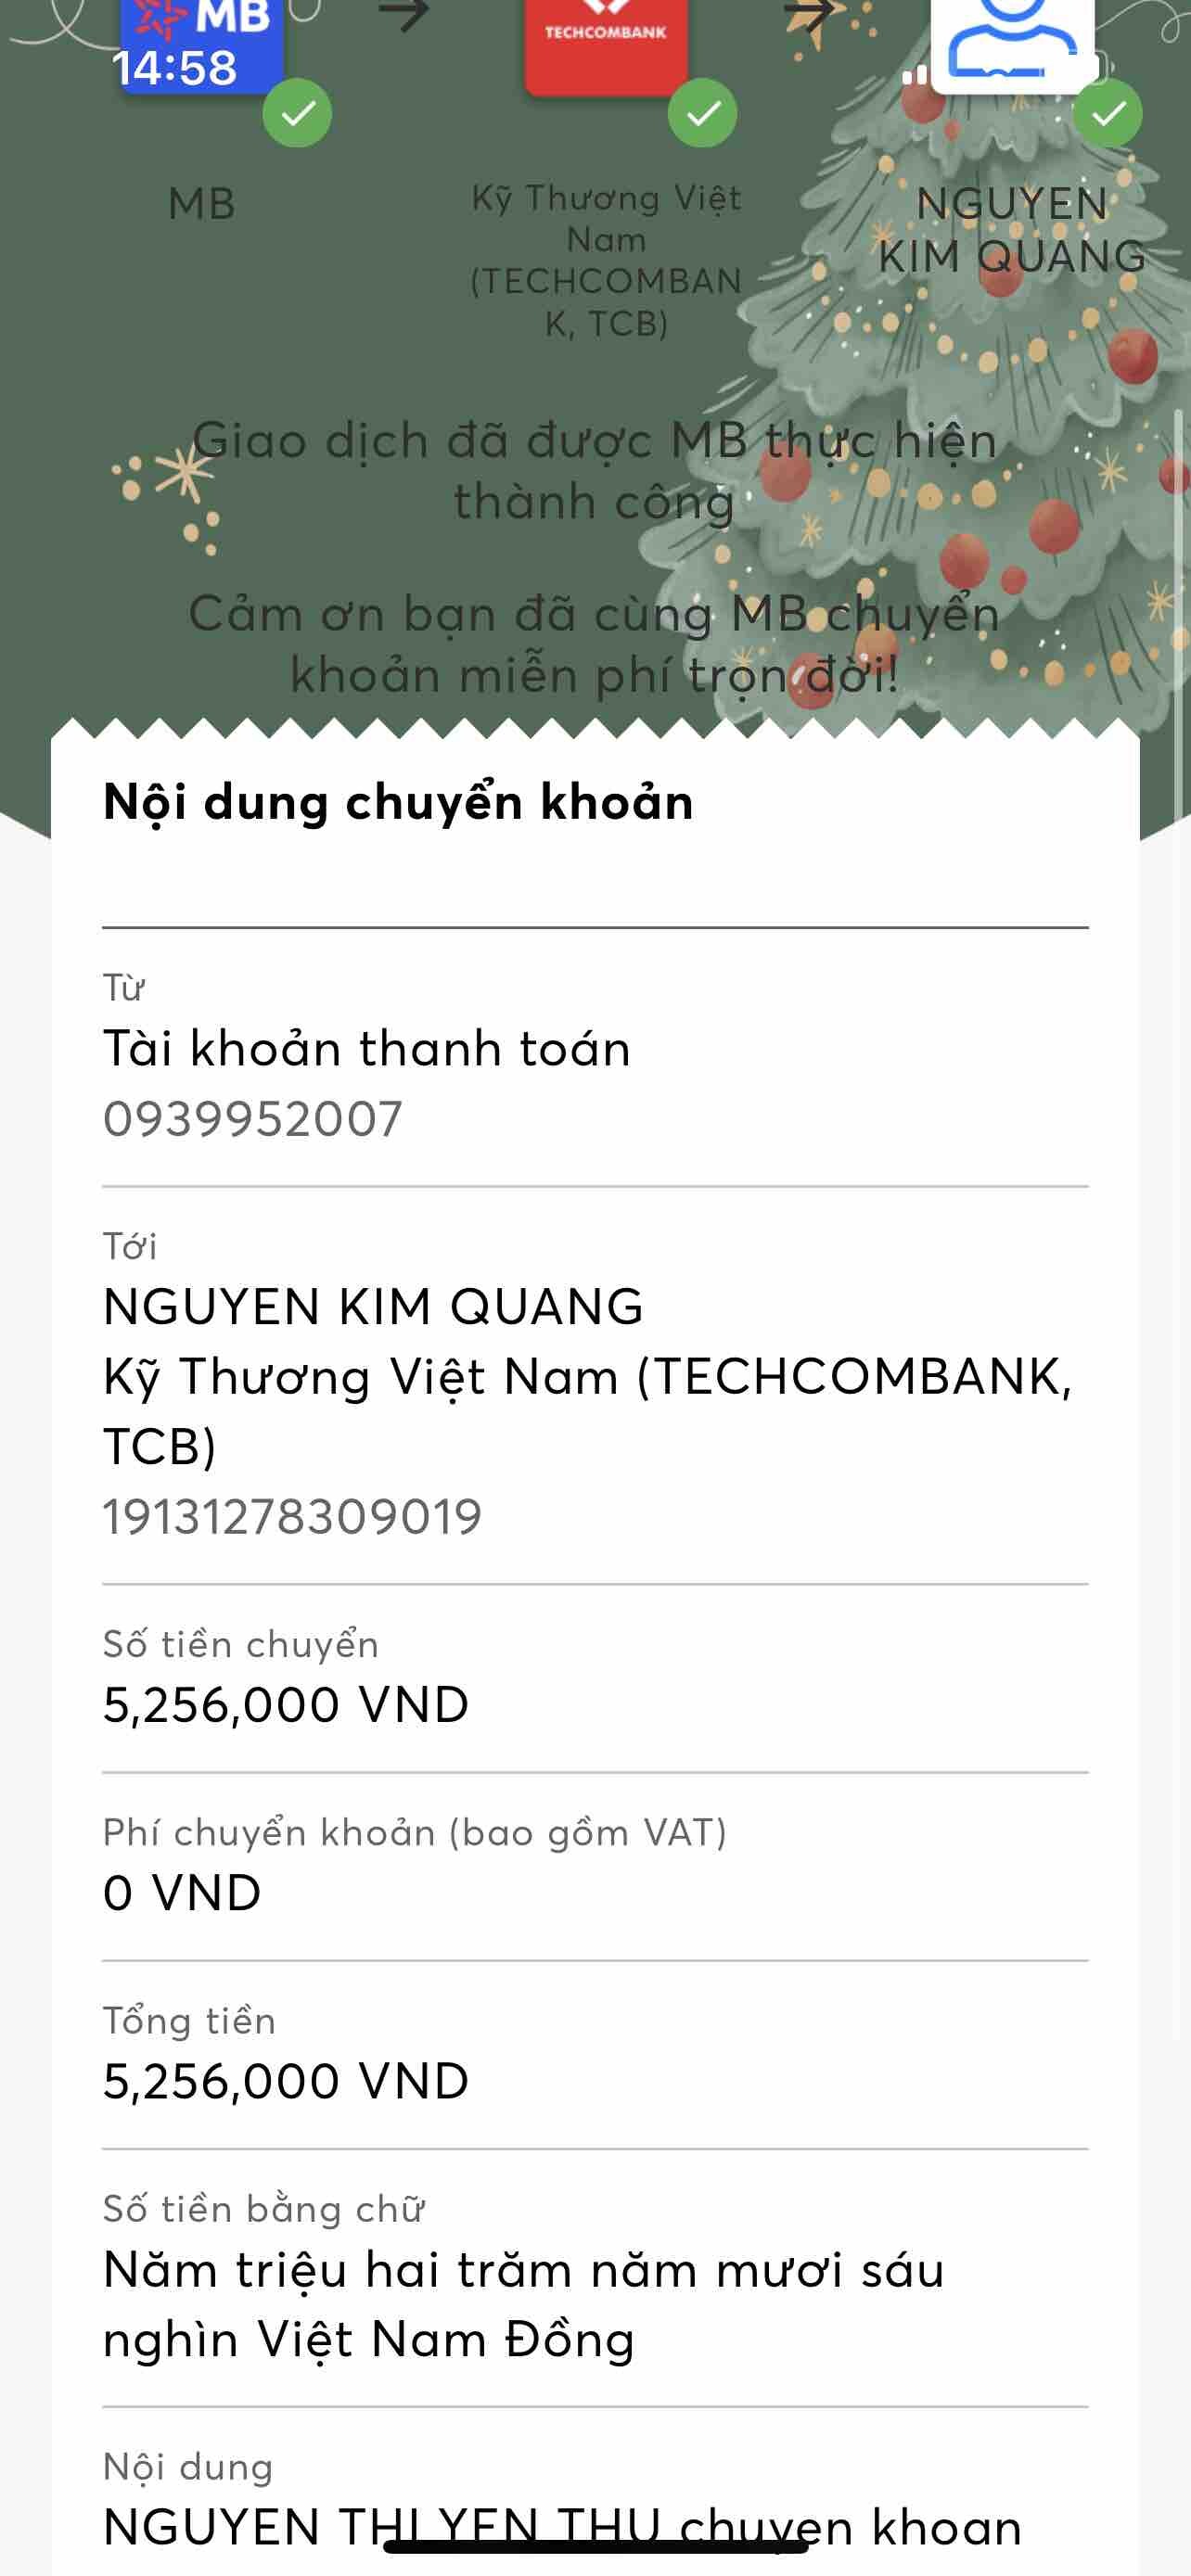Click the green checkmark under Techcombank logo
Screen dimensions: 1191x2576
coord(702,114)
